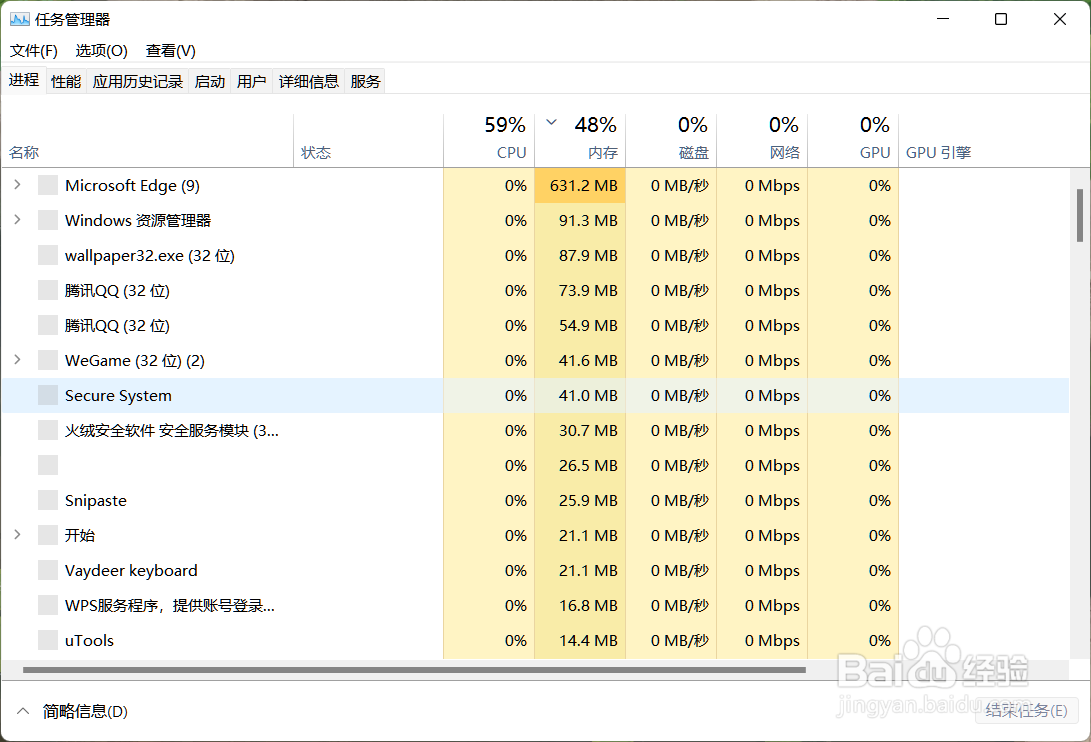Sort by the GPU 引擎 column header

pyautogui.click(x=938, y=152)
